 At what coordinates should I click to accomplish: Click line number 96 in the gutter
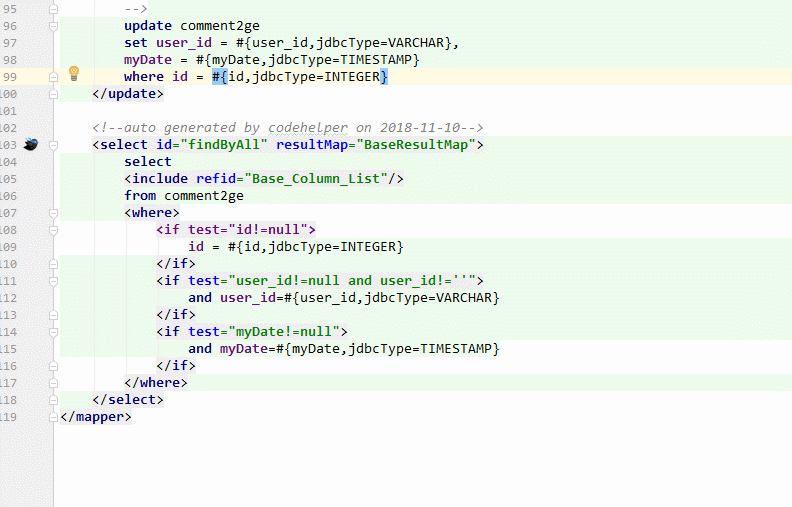click(x=10, y=26)
